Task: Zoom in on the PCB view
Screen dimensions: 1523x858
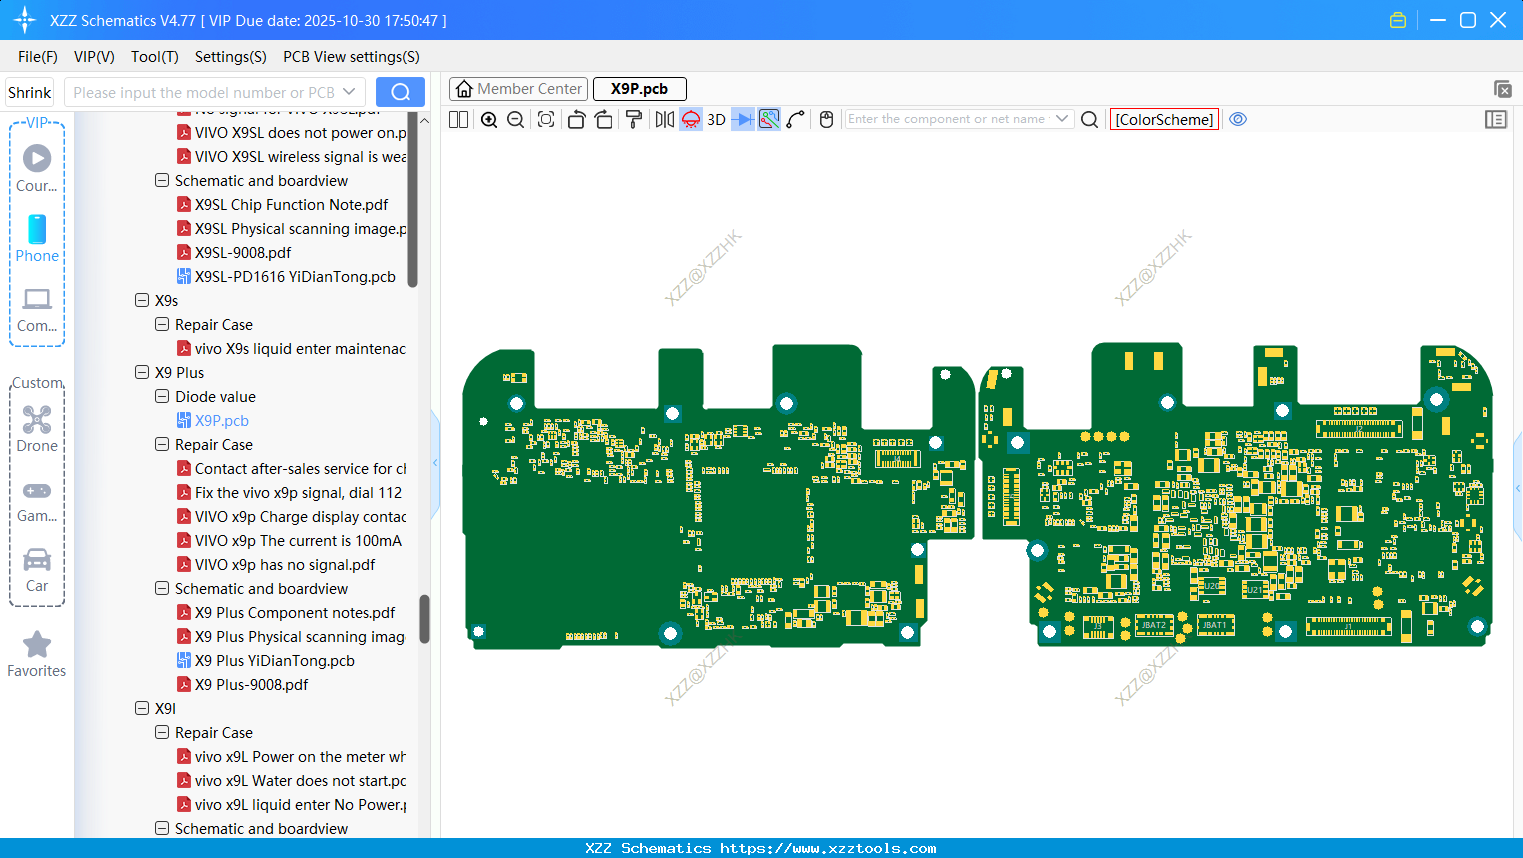Action: (x=489, y=119)
